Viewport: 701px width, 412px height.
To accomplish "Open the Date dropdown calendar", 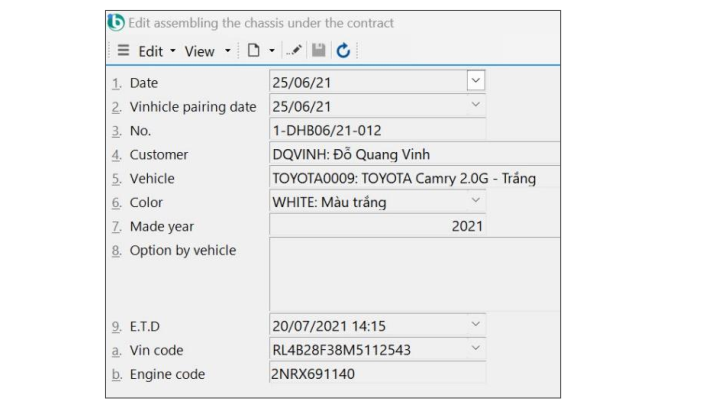I will coord(476,82).
